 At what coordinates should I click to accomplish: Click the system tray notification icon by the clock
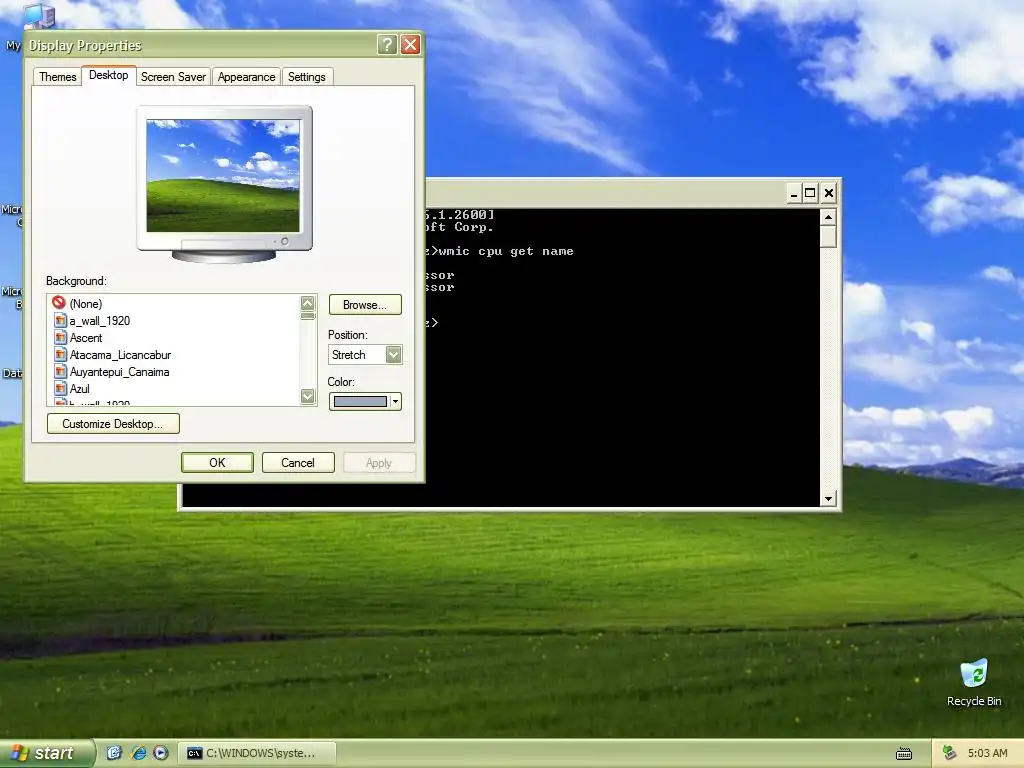tap(950, 753)
